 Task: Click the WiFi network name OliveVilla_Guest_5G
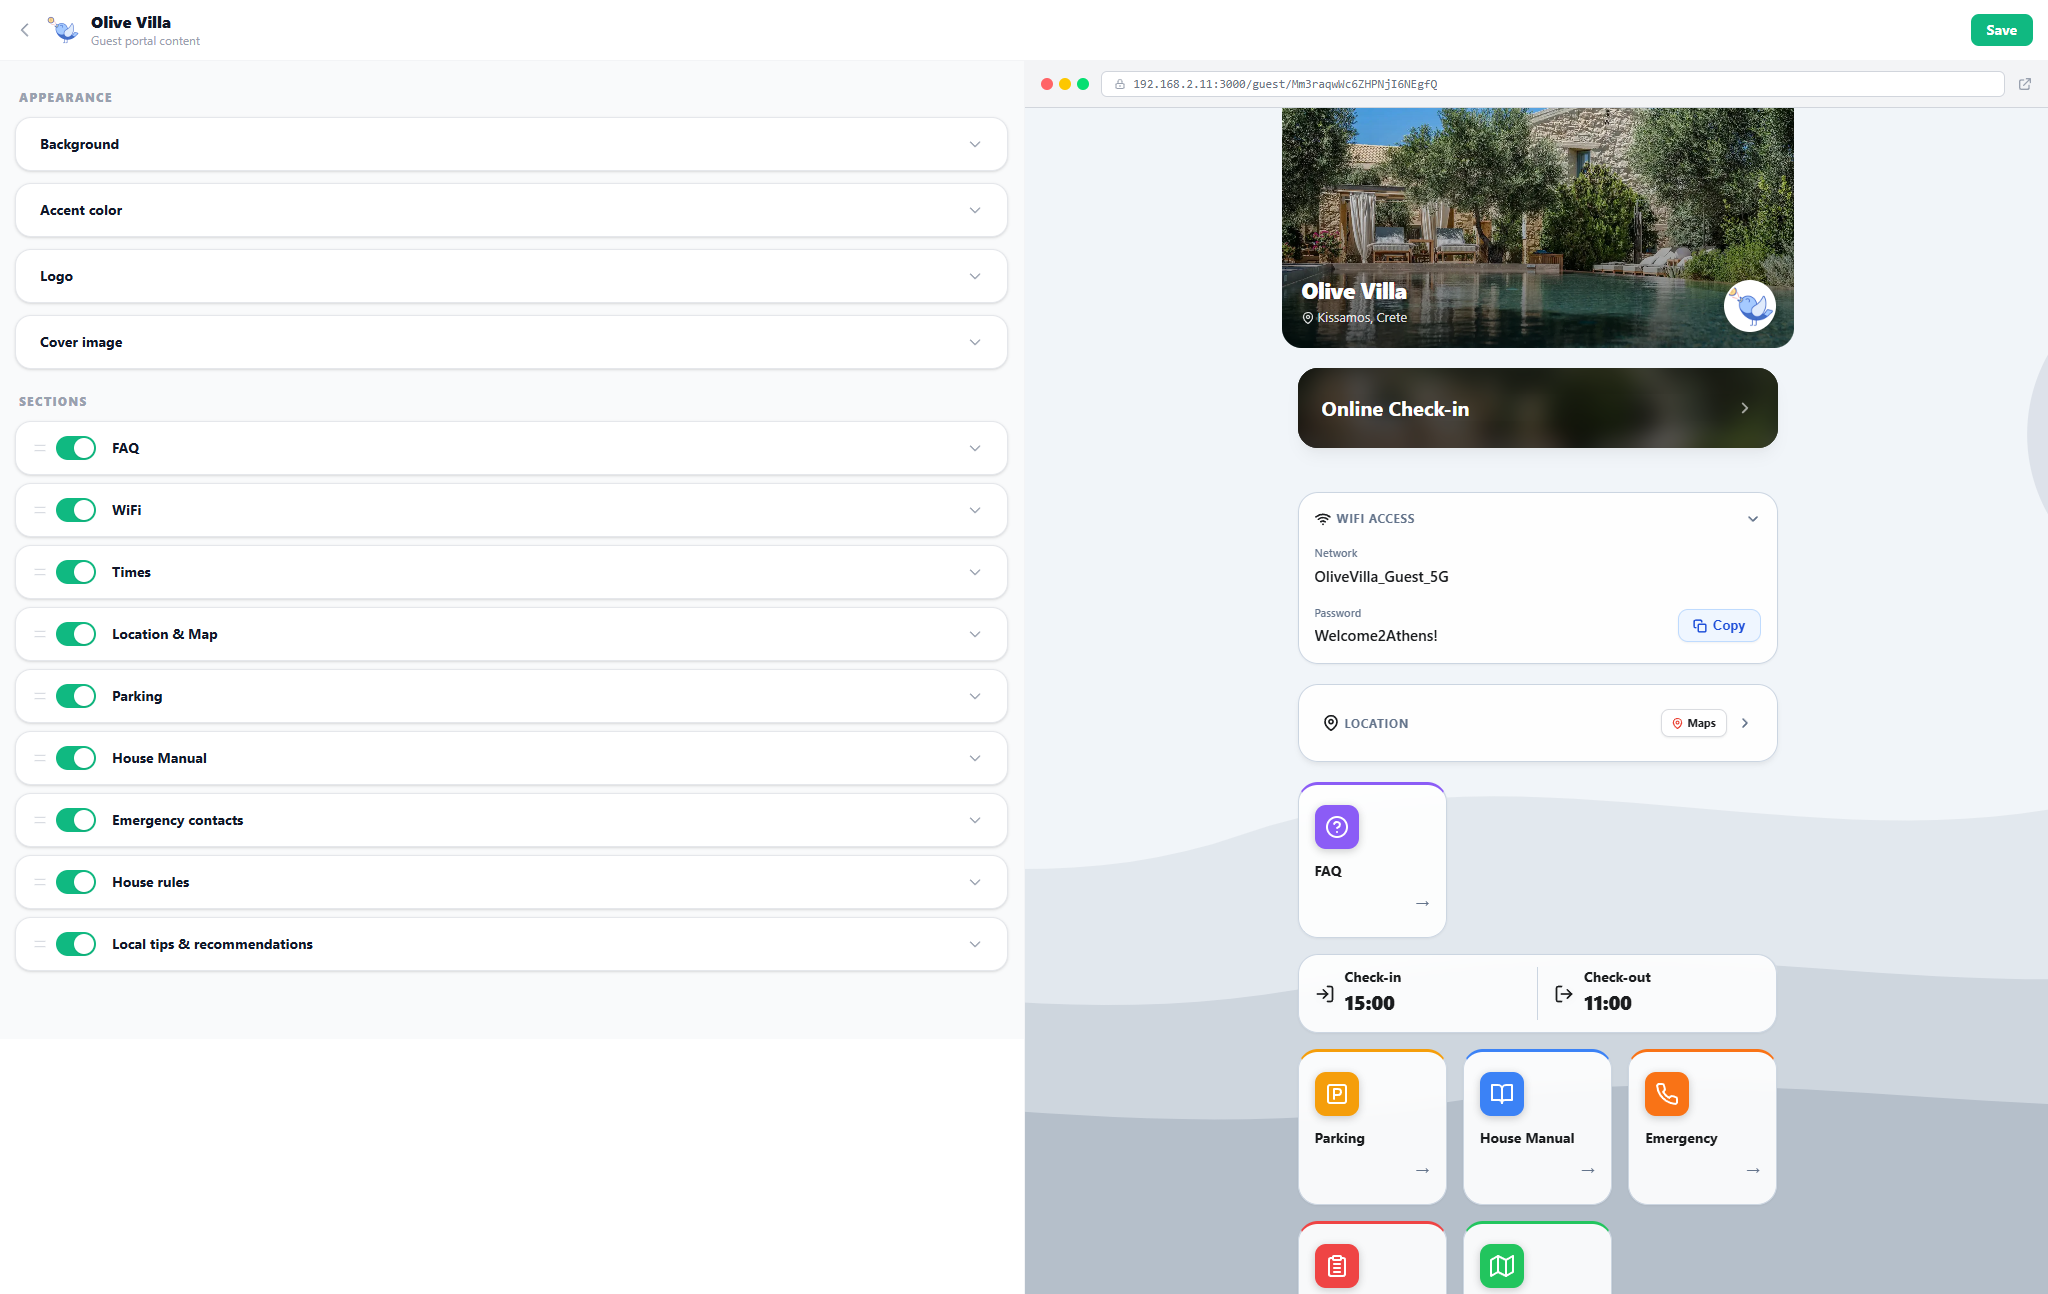click(x=1381, y=577)
